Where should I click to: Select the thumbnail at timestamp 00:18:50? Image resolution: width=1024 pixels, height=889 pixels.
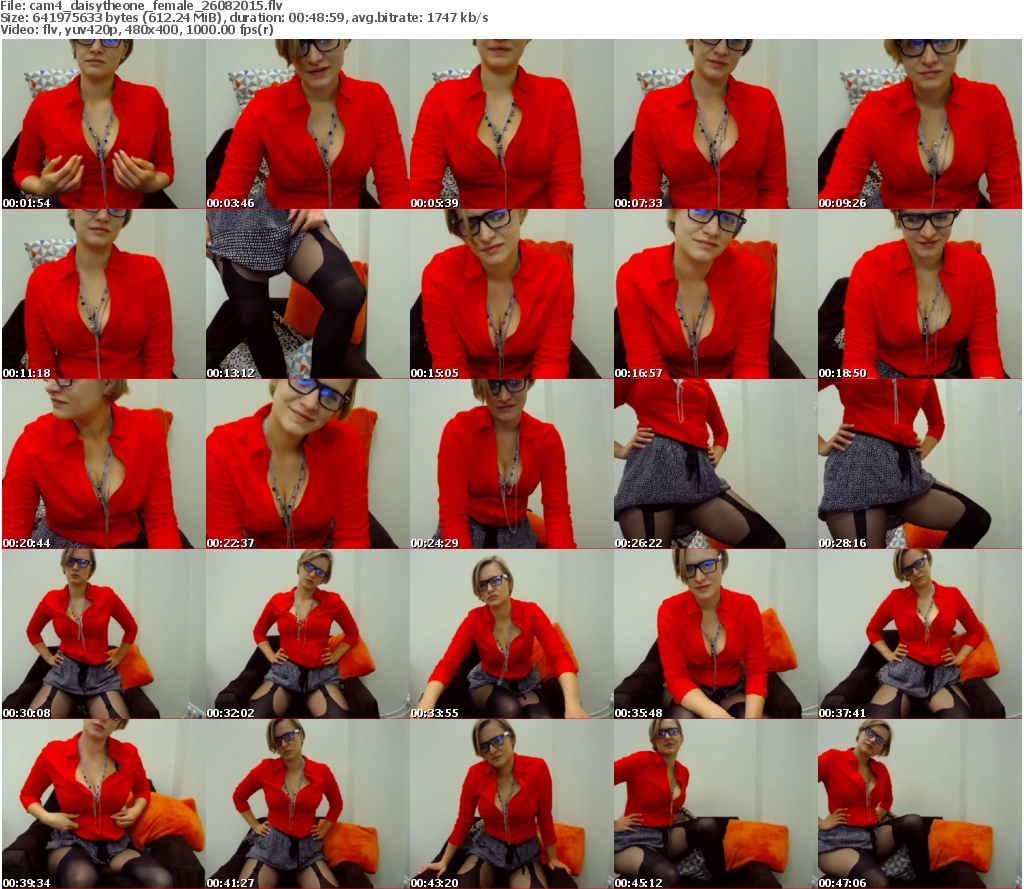tap(920, 294)
